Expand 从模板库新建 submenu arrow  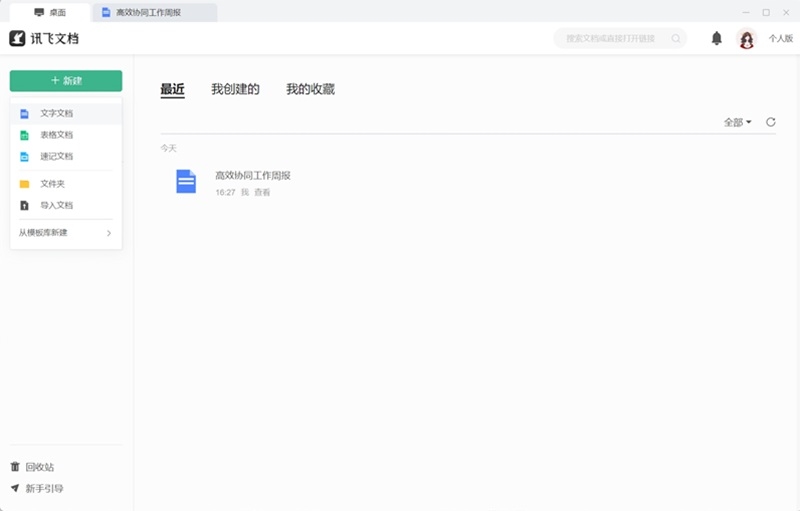[109, 233]
